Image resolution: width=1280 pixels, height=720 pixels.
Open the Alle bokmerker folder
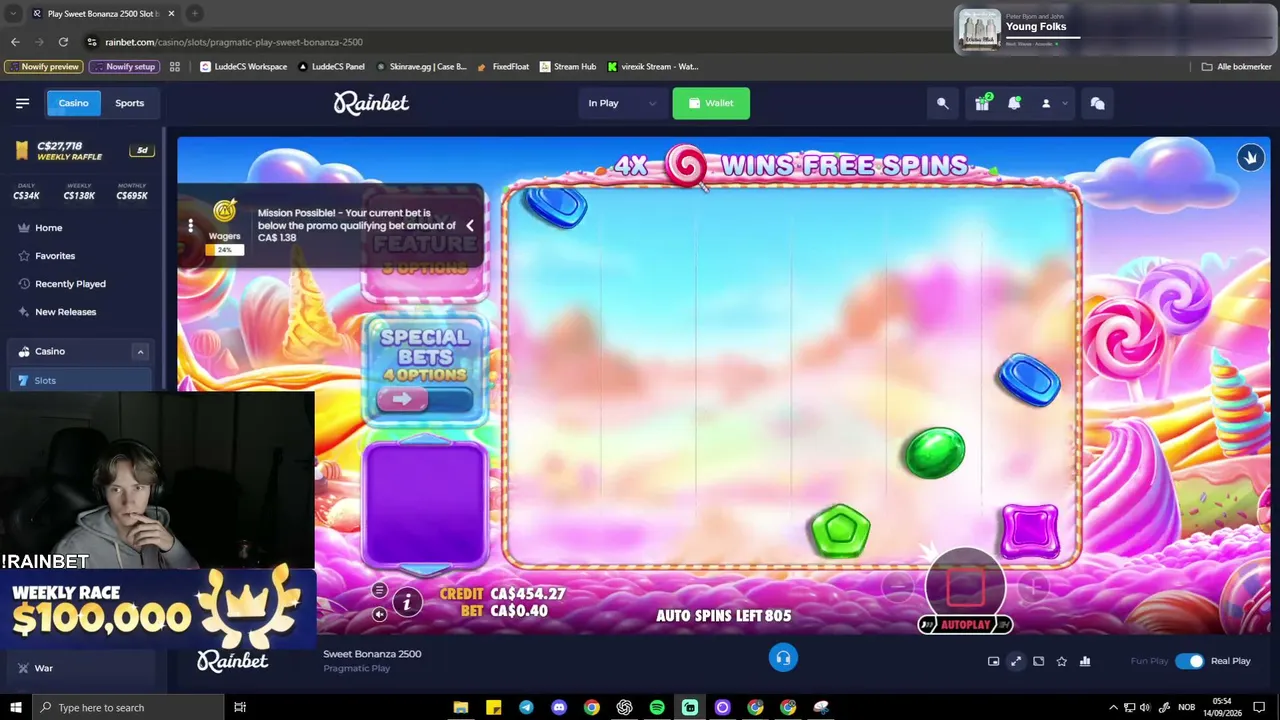1237,67
